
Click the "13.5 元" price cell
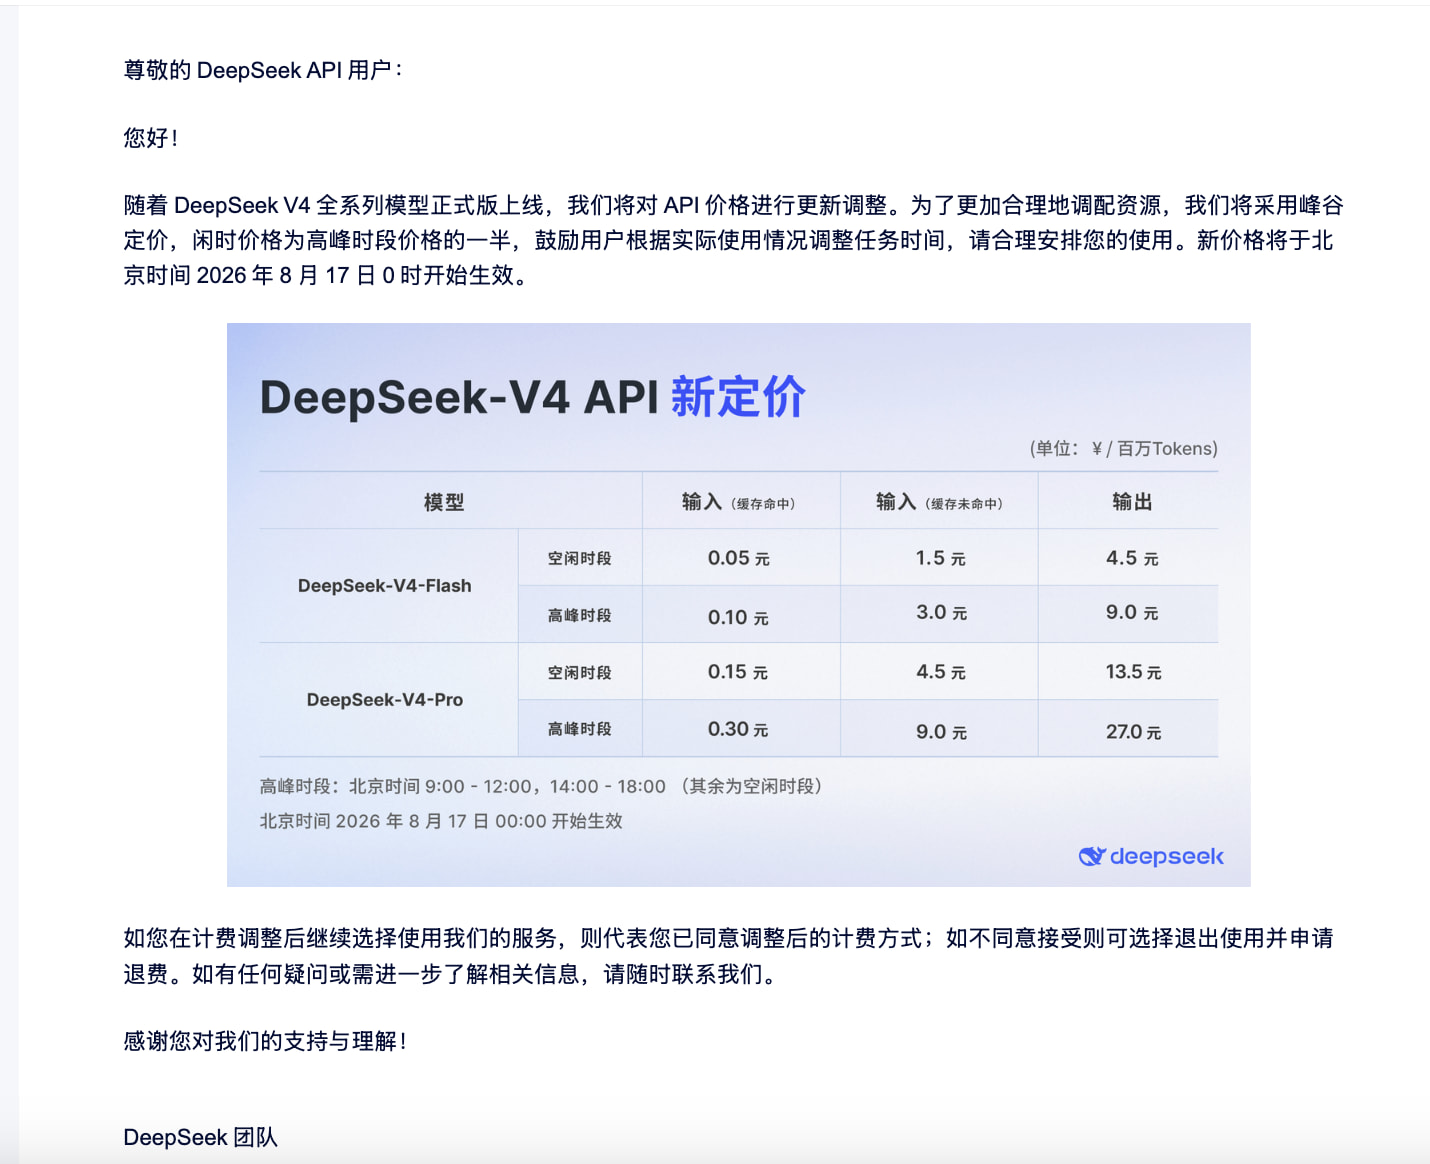click(x=1133, y=672)
